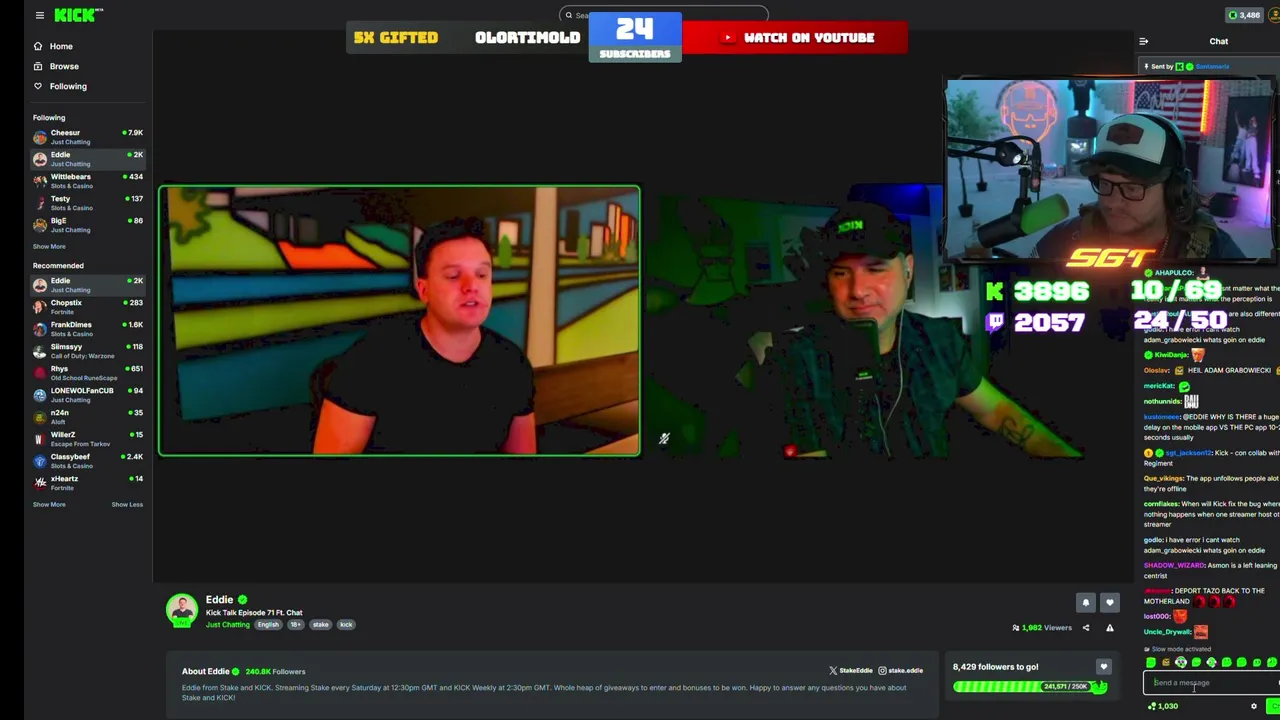Click the search field at top
This screenshot has height=720, width=1280.
coord(664,15)
